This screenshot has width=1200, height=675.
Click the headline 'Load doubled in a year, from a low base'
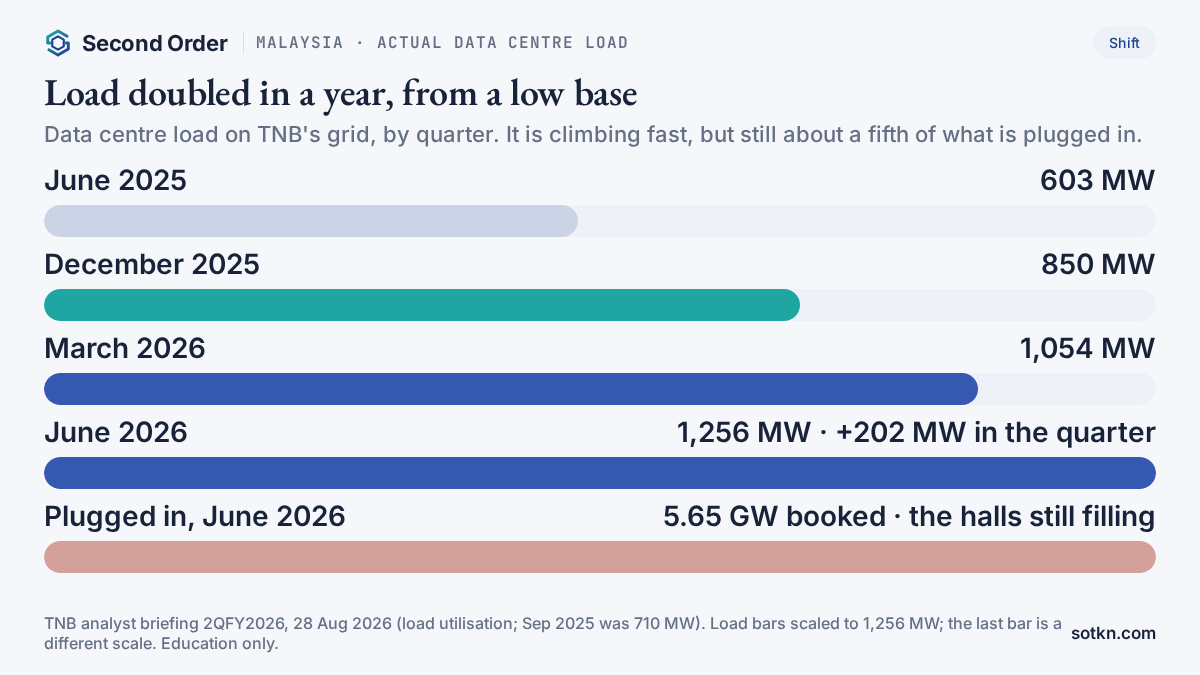click(341, 94)
